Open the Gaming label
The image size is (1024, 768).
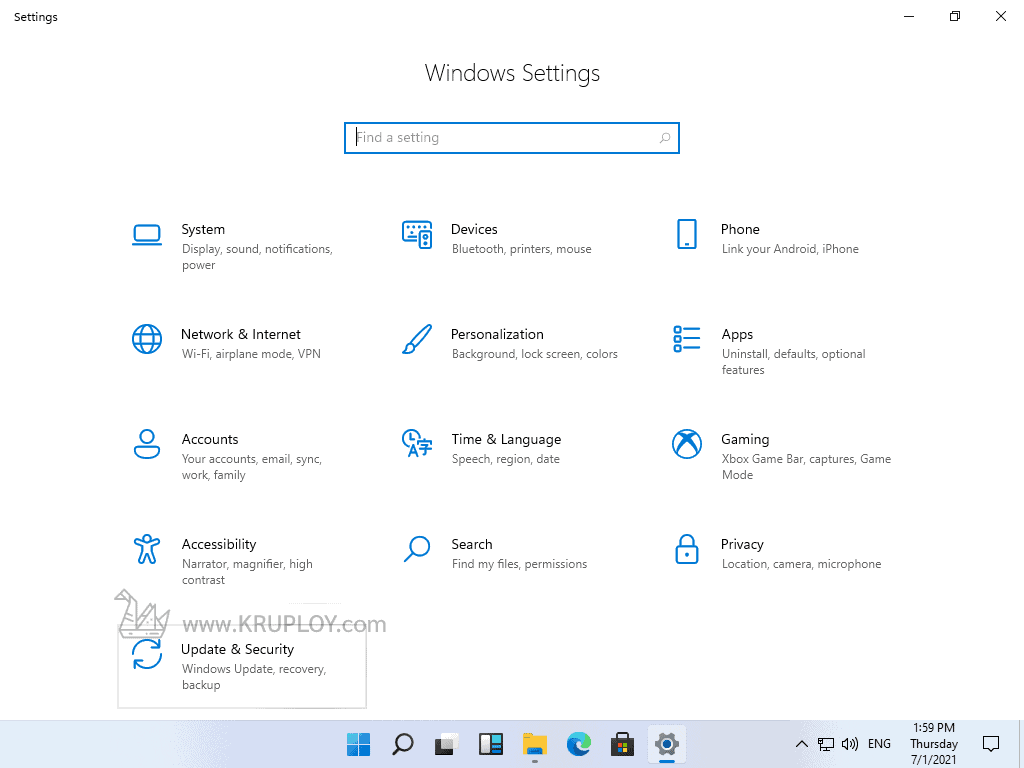coord(745,440)
